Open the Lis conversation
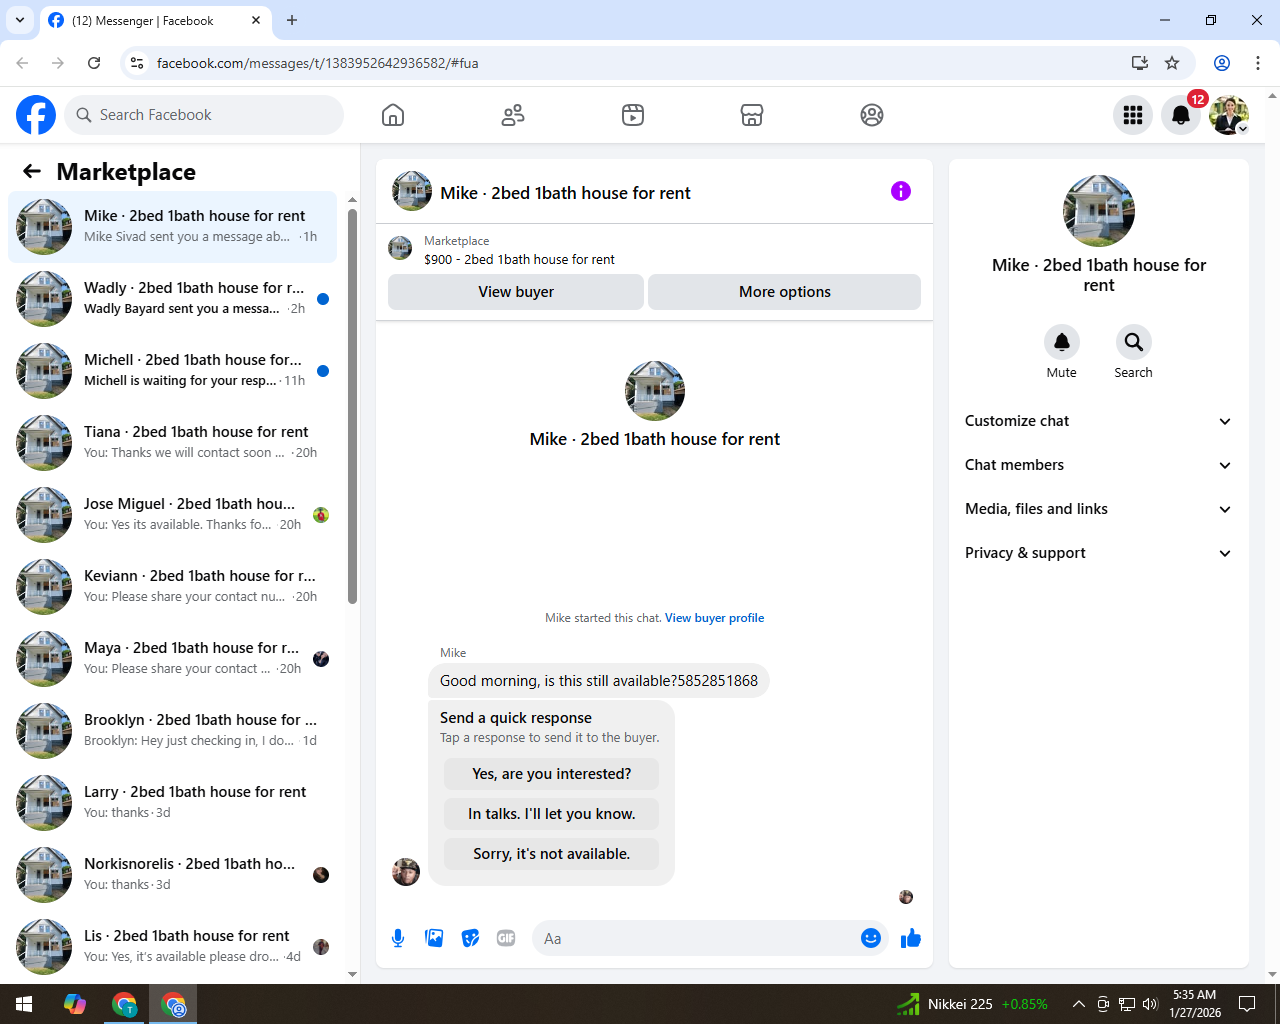The image size is (1280, 1024). (172, 947)
